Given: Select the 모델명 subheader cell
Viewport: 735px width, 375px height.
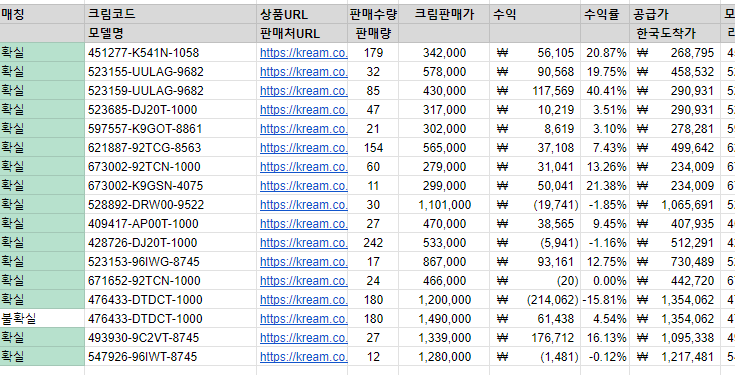Looking at the screenshot, I should [171, 33].
